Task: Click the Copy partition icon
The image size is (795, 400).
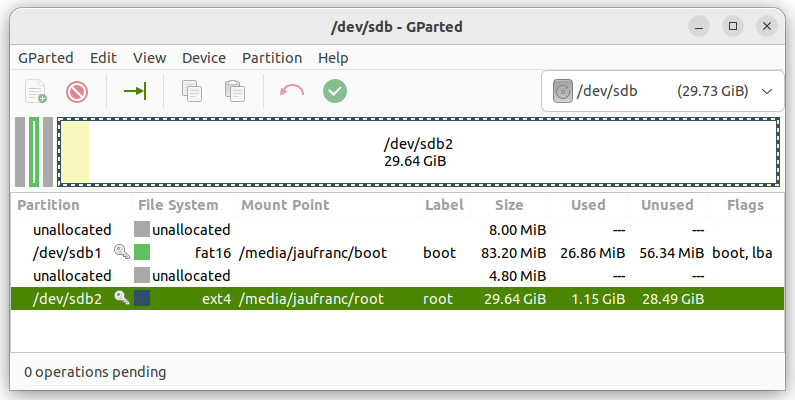Action: click(192, 91)
